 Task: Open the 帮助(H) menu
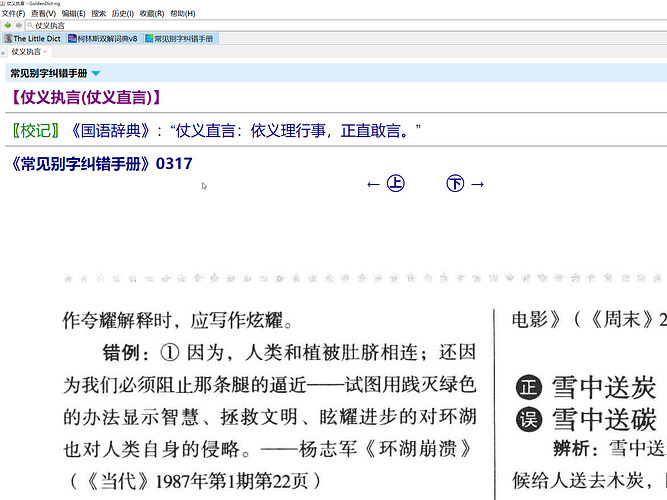tap(183, 14)
